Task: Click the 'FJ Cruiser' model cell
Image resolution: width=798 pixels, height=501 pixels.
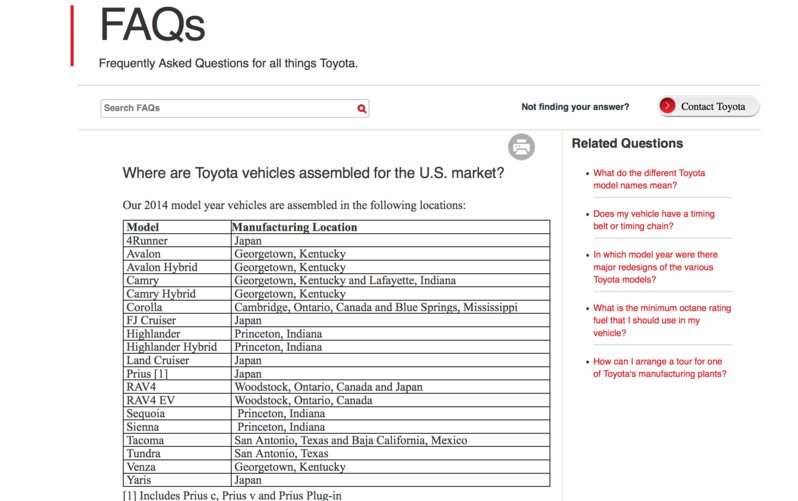Action: click(177, 320)
